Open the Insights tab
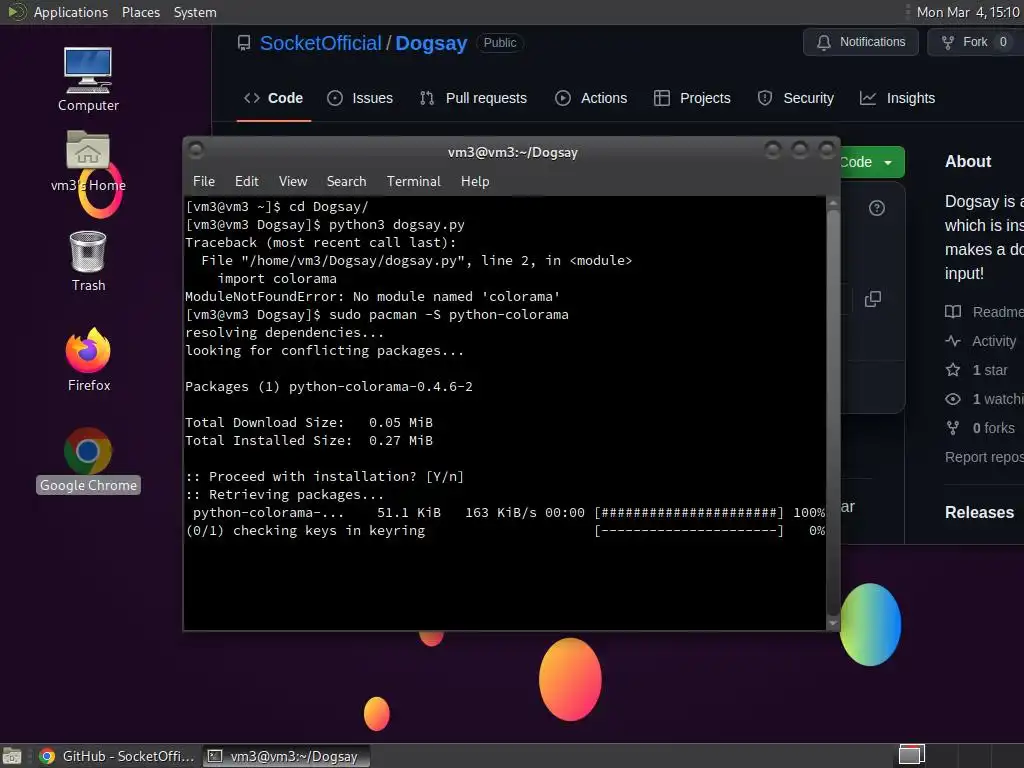Viewport: 1024px width, 768px height. (897, 98)
